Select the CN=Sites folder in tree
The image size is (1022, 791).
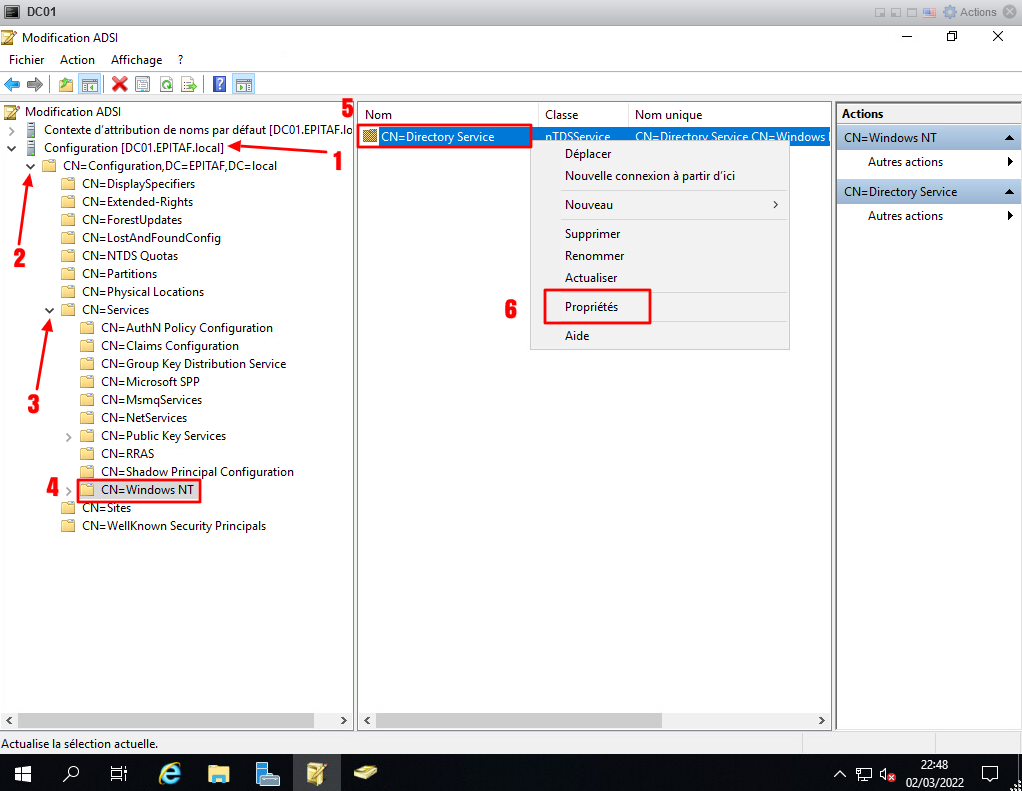click(x=106, y=508)
